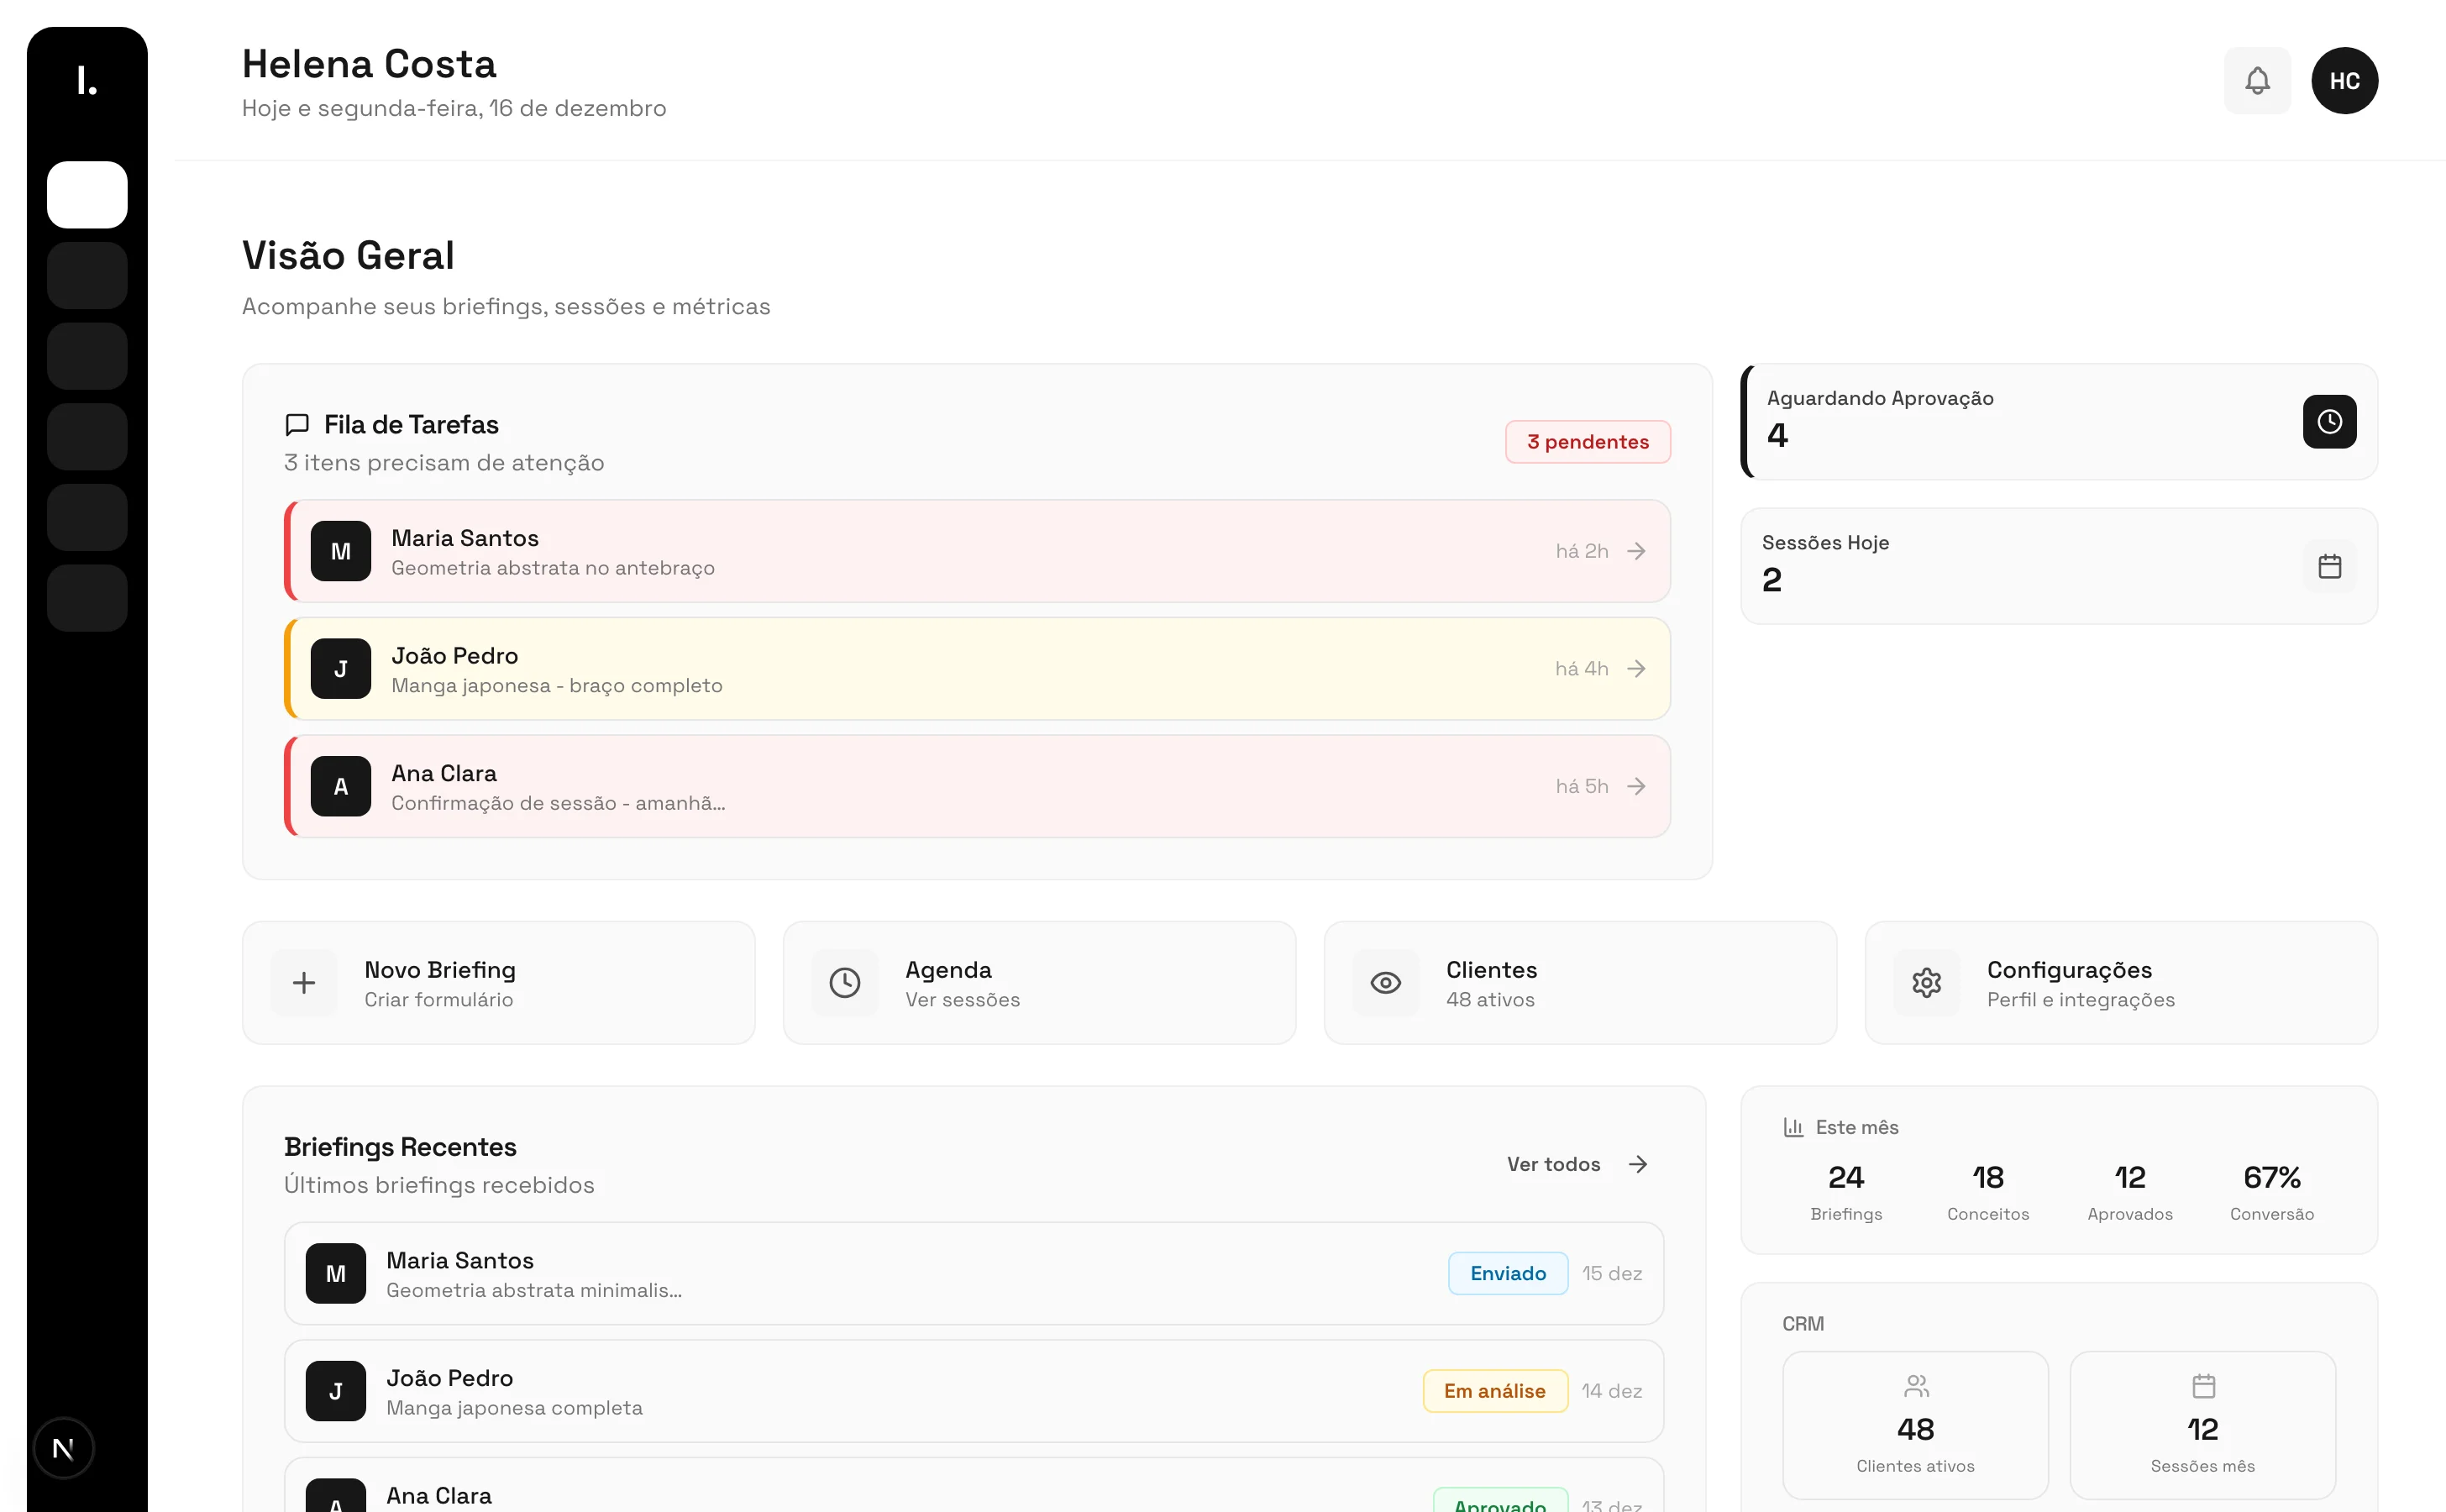Viewport: 2446px width, 1512px height.
Task: Click the app logo at top of sidebar
Action: (86, 80)
